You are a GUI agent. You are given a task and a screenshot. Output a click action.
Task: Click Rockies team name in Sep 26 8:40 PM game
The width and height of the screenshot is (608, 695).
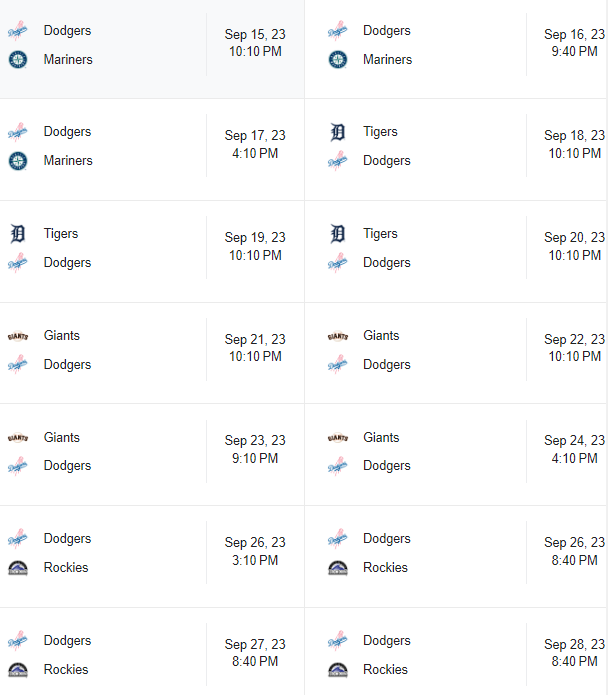tap(385, 568)
